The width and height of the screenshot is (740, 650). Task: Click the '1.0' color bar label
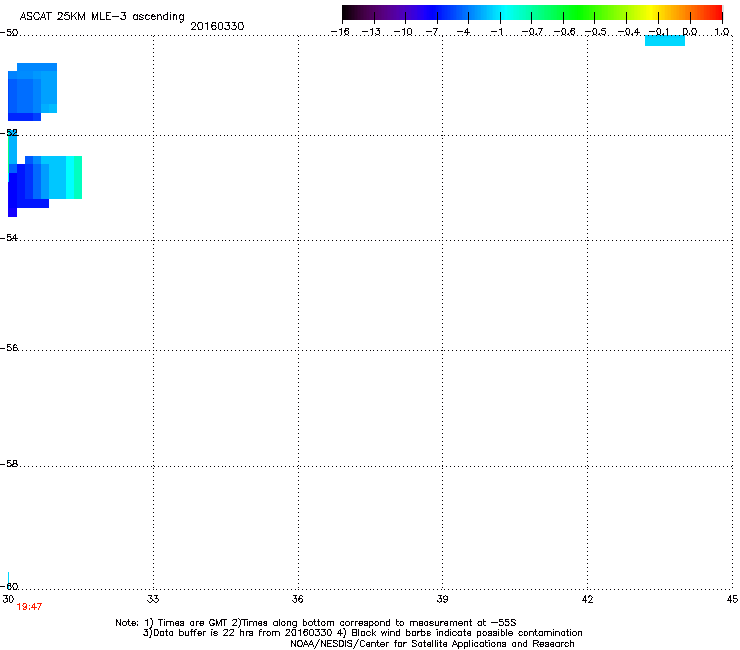click(x=722, y=32)
